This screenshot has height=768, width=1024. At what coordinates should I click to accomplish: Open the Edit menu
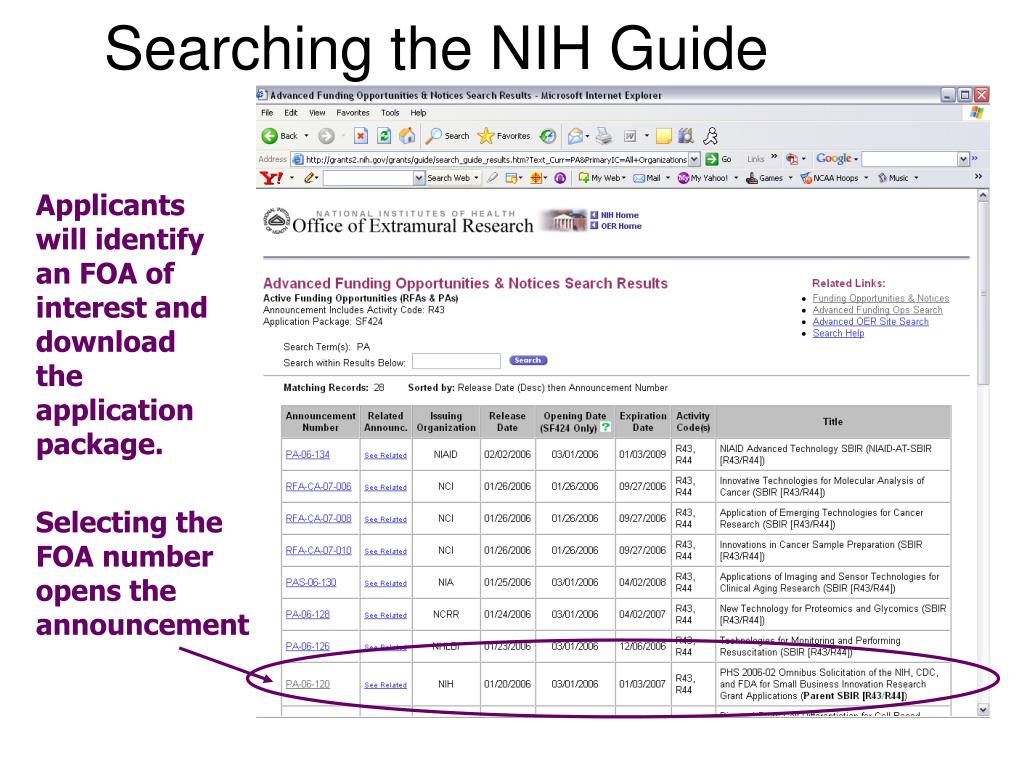291,112
